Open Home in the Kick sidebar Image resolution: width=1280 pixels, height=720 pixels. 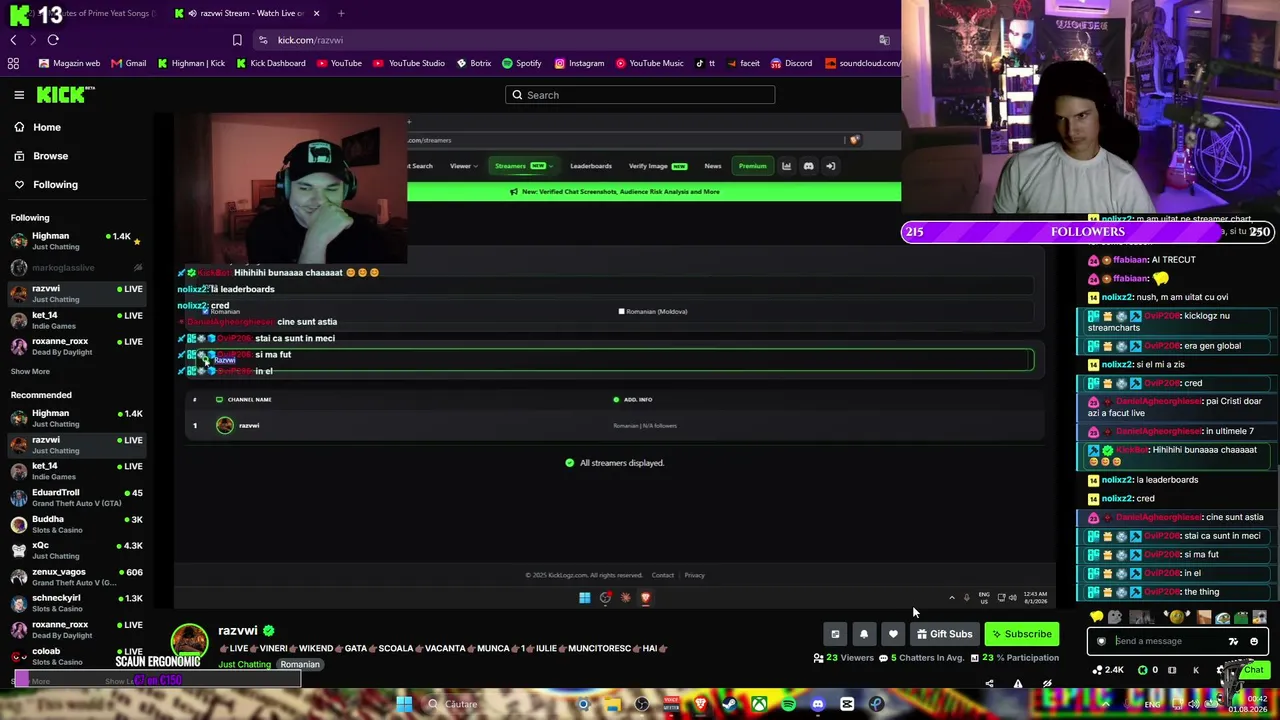(46, 127)
